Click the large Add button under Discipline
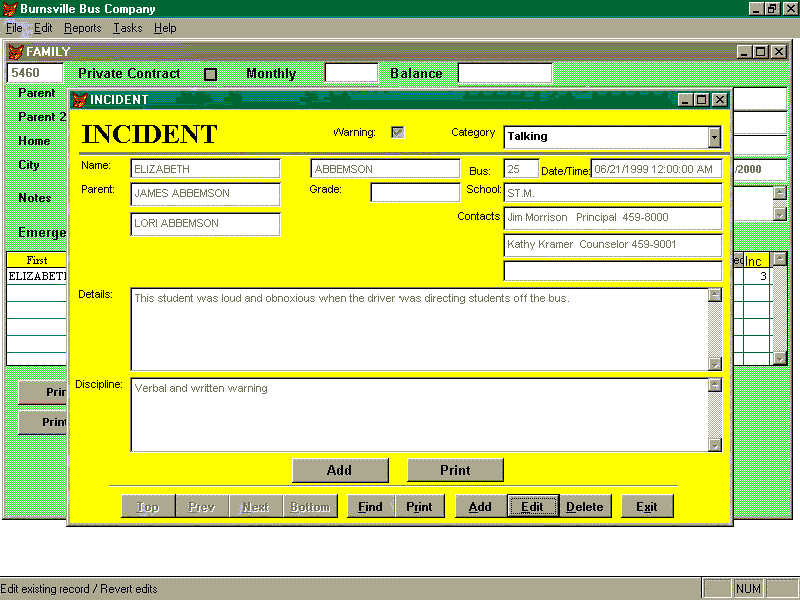Image resolution: width=800 pixels, height=600 pixels. (340, 470)
